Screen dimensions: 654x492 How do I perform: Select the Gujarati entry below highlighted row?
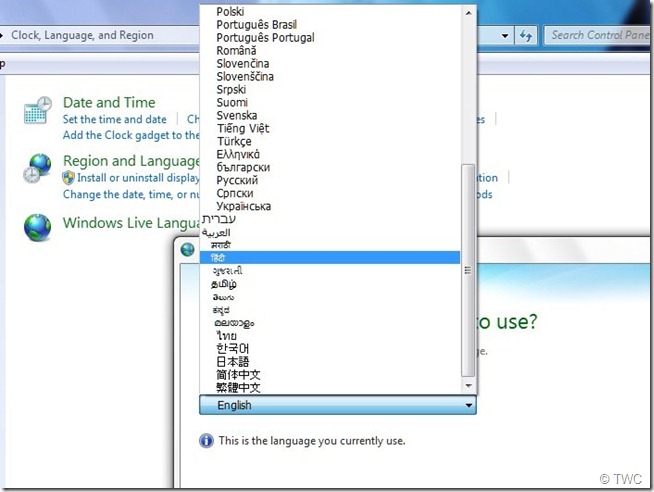point(331,271)
